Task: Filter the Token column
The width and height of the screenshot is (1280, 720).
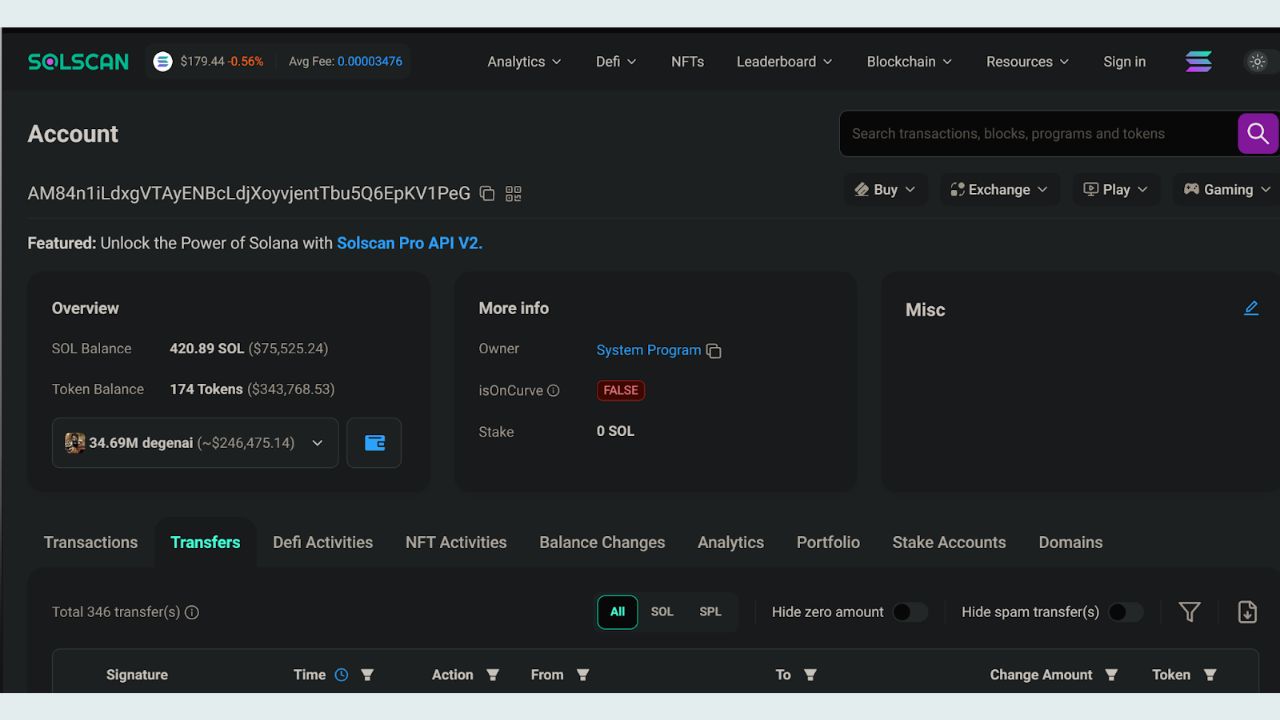Action: [1210, 675]
